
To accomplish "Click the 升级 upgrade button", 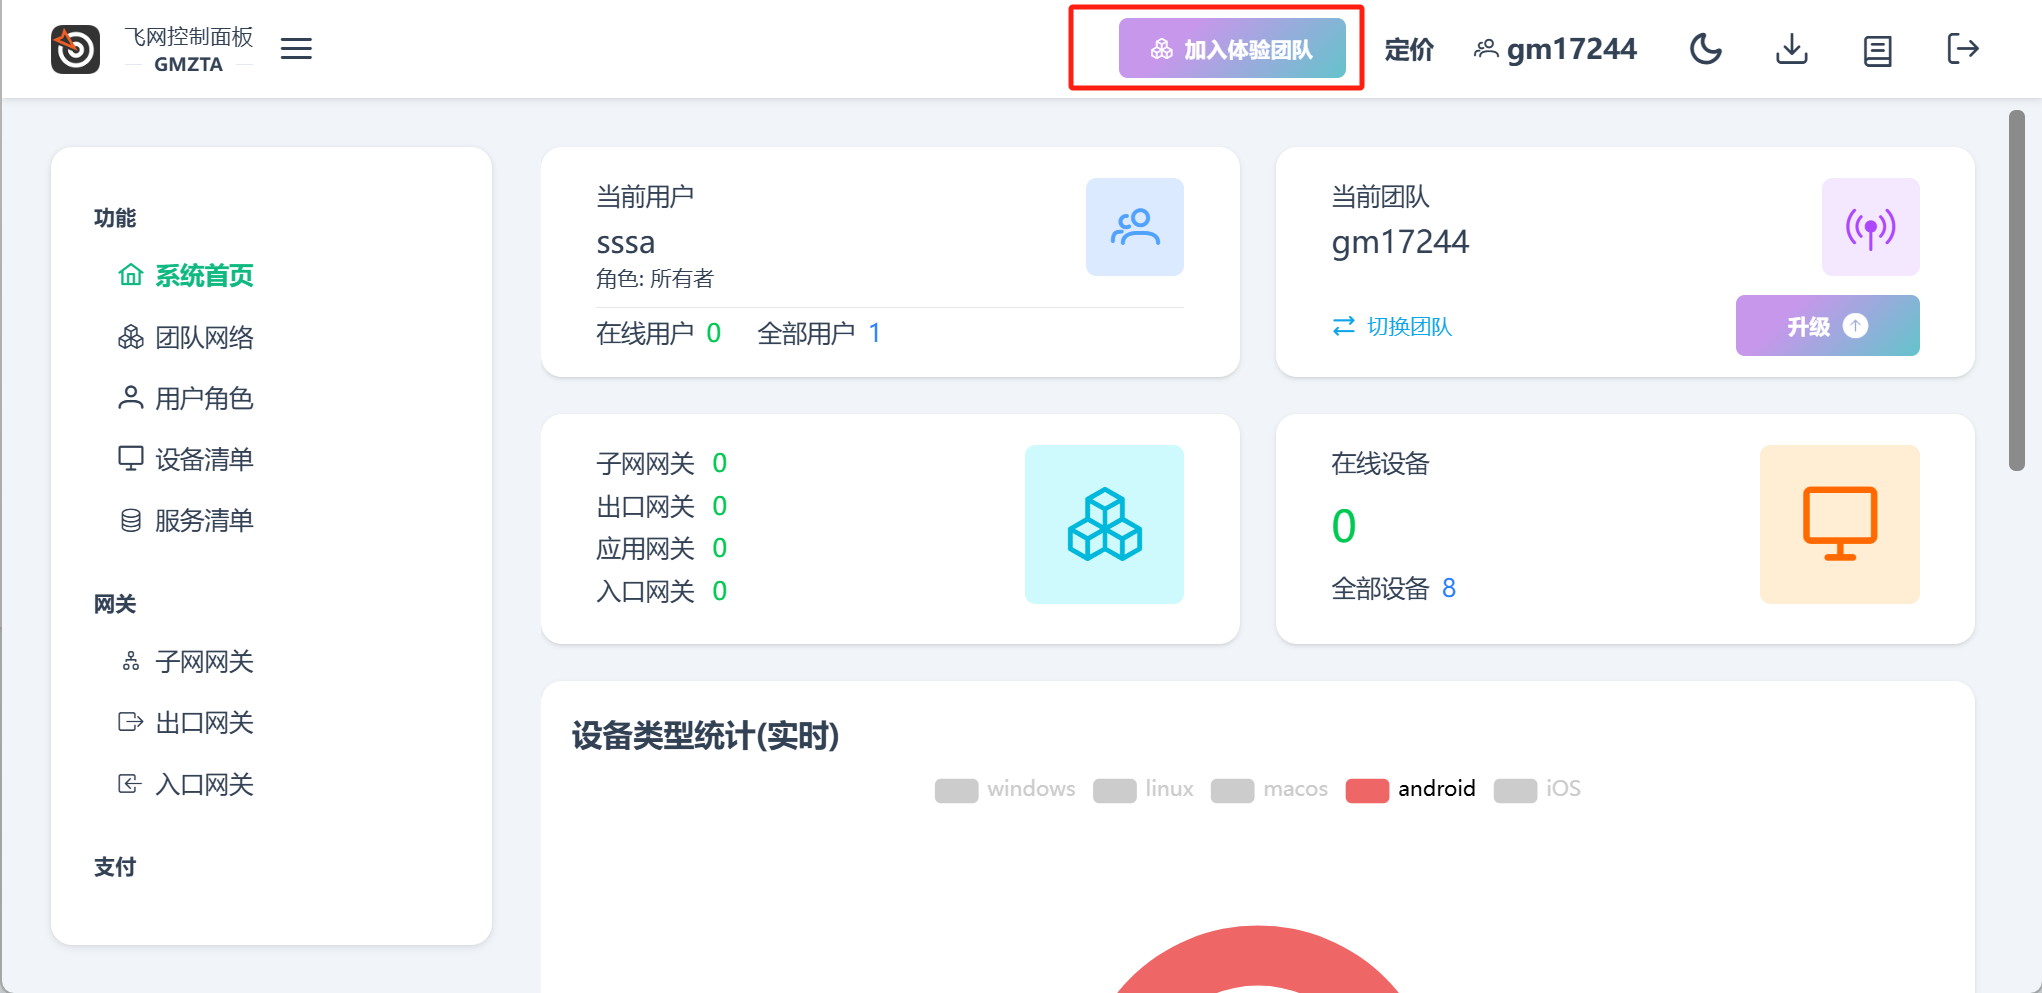I will coord(1826,326).
